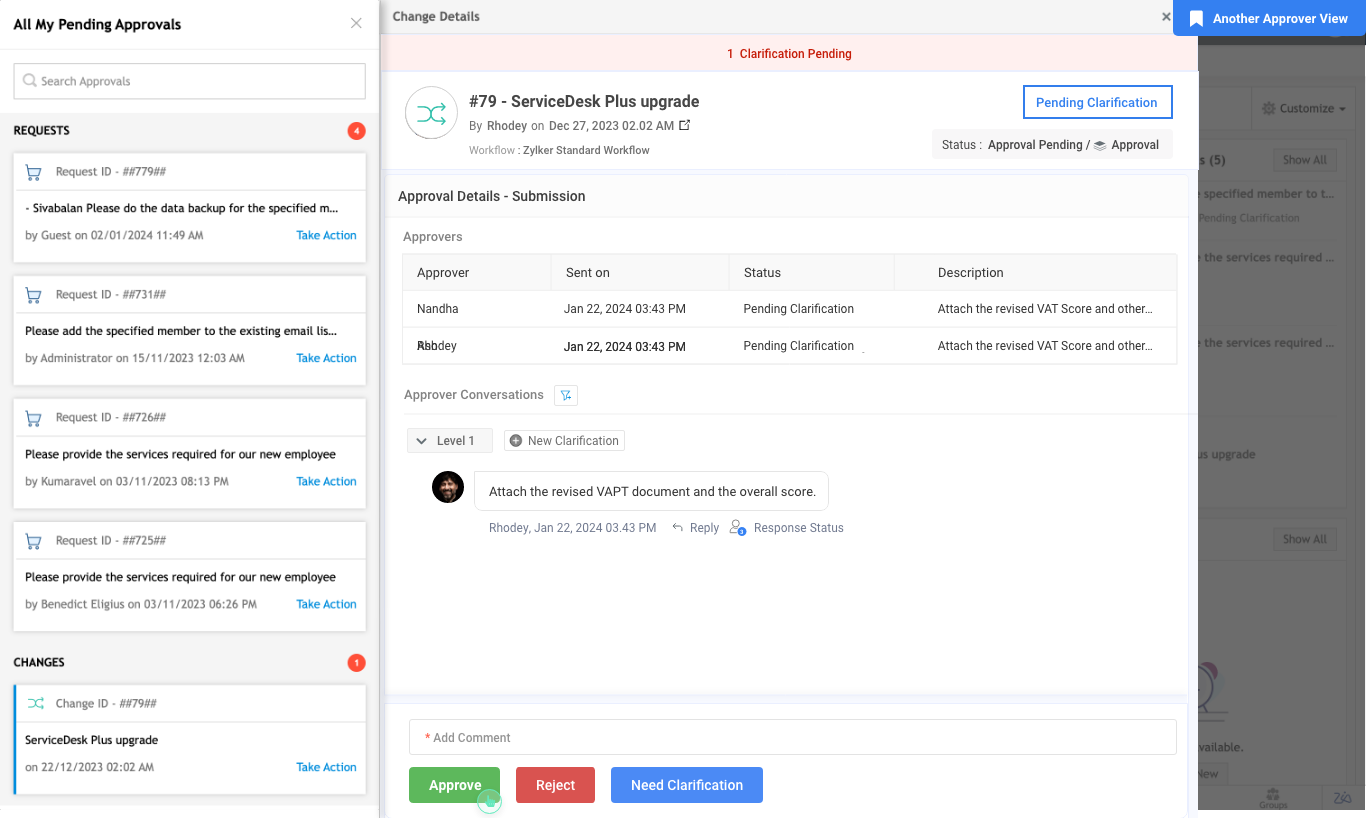Click the cart icon for Request ##779##
The image size is (1366, 818).
pyautogui.click(x=34, y=172)
